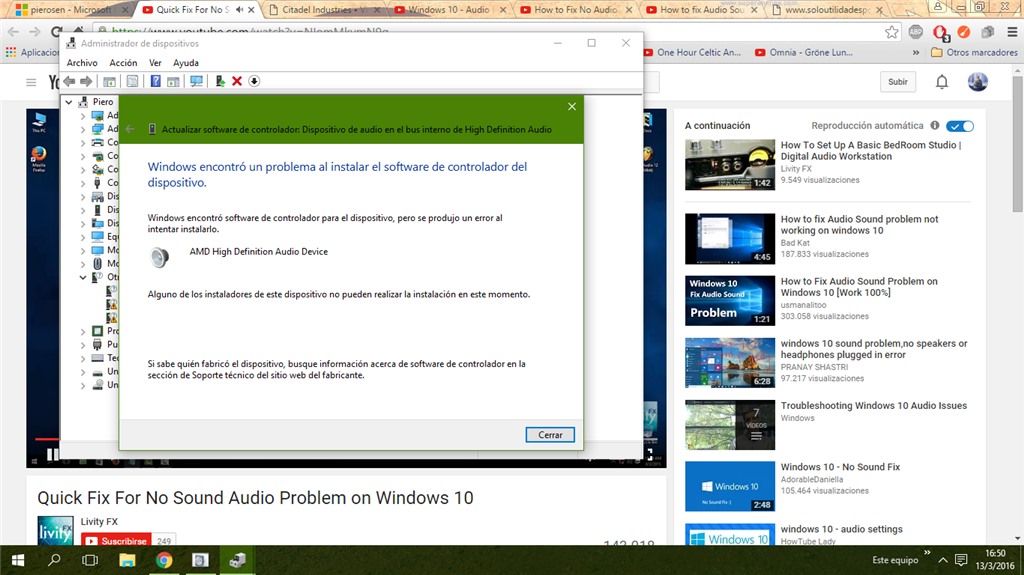Click the AMD audio device speaker icon
This screenshot has height=575, width=1024.
click(x=159, y=257)
